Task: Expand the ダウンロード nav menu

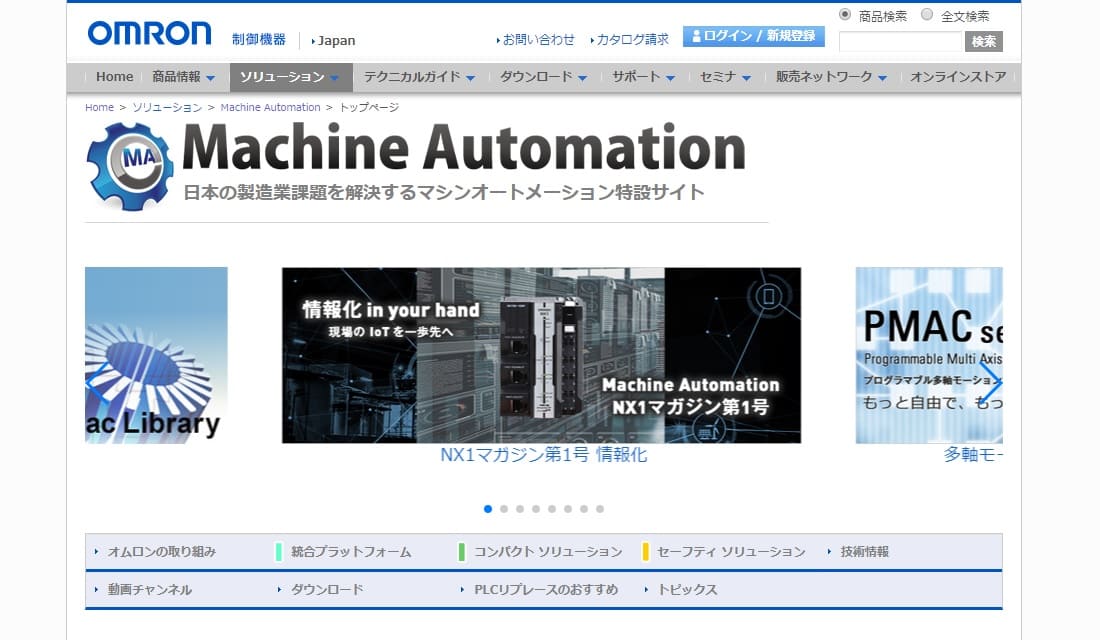Action: coord(544,77)
